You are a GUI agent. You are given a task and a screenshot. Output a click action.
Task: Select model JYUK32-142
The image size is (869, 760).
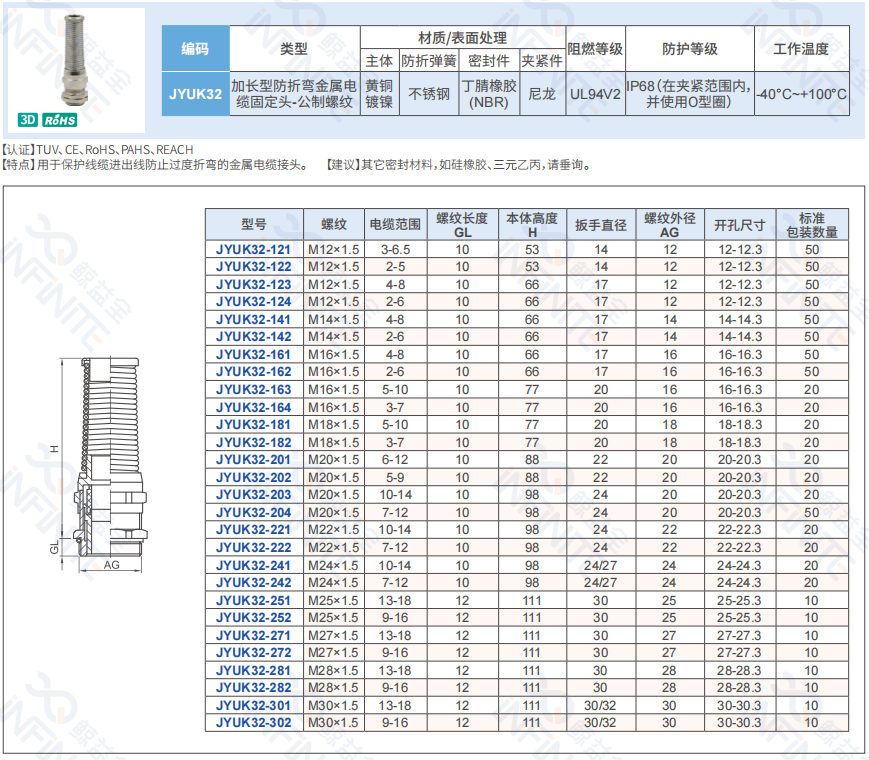tap(254, 336)
